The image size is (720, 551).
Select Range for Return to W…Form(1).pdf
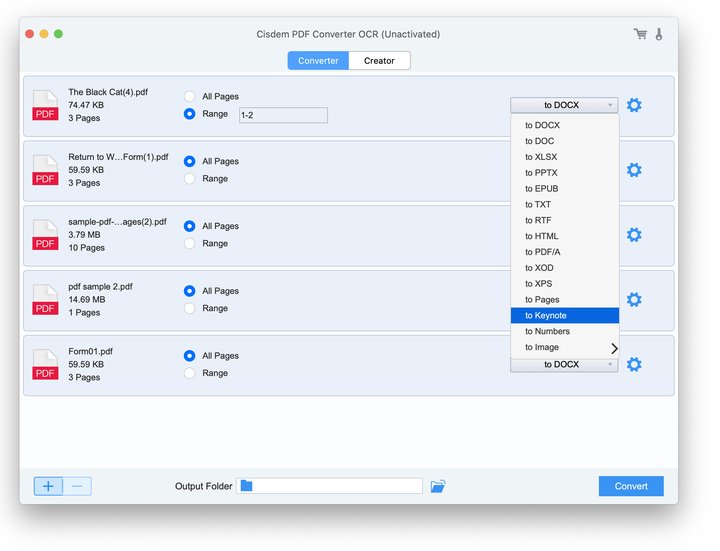[189, 179]
